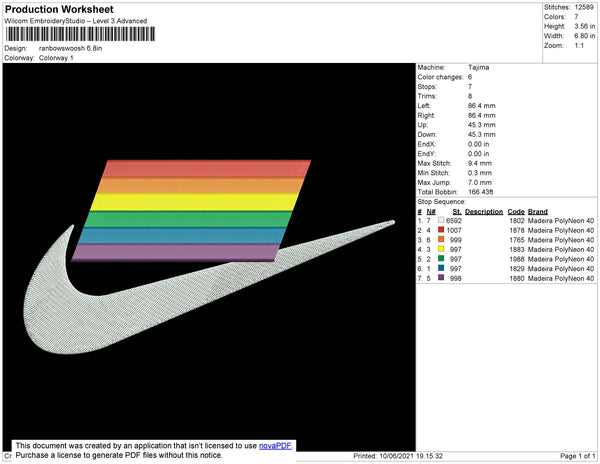
Task: Click thread code '1880'
Action: point(517,278)
